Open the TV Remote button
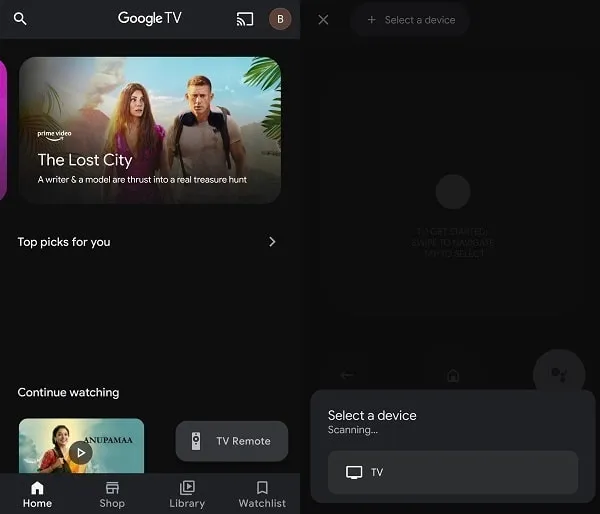This screenshot has width=600, height=514. (x=232, y=441)
